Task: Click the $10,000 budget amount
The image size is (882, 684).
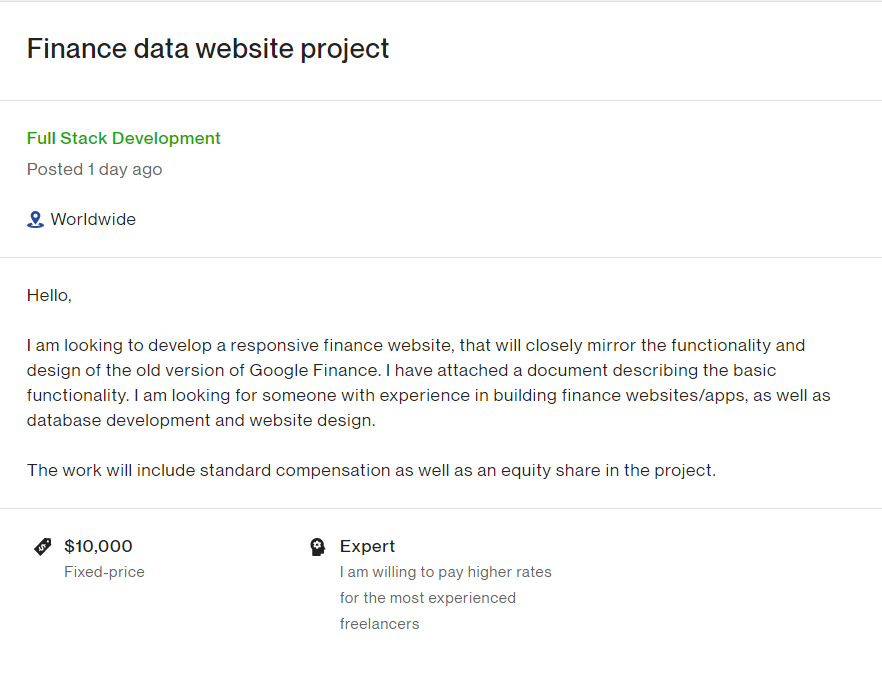Action: click(x=98, y=546)
